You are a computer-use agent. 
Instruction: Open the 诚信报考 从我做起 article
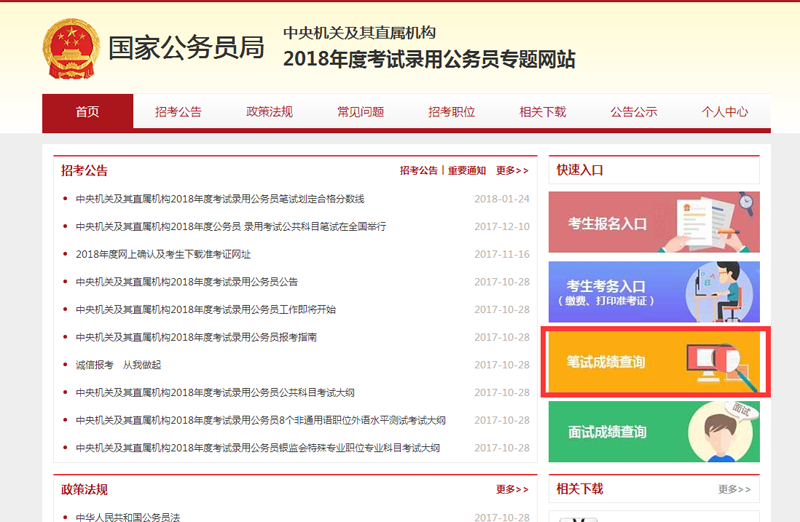point(118,365)
